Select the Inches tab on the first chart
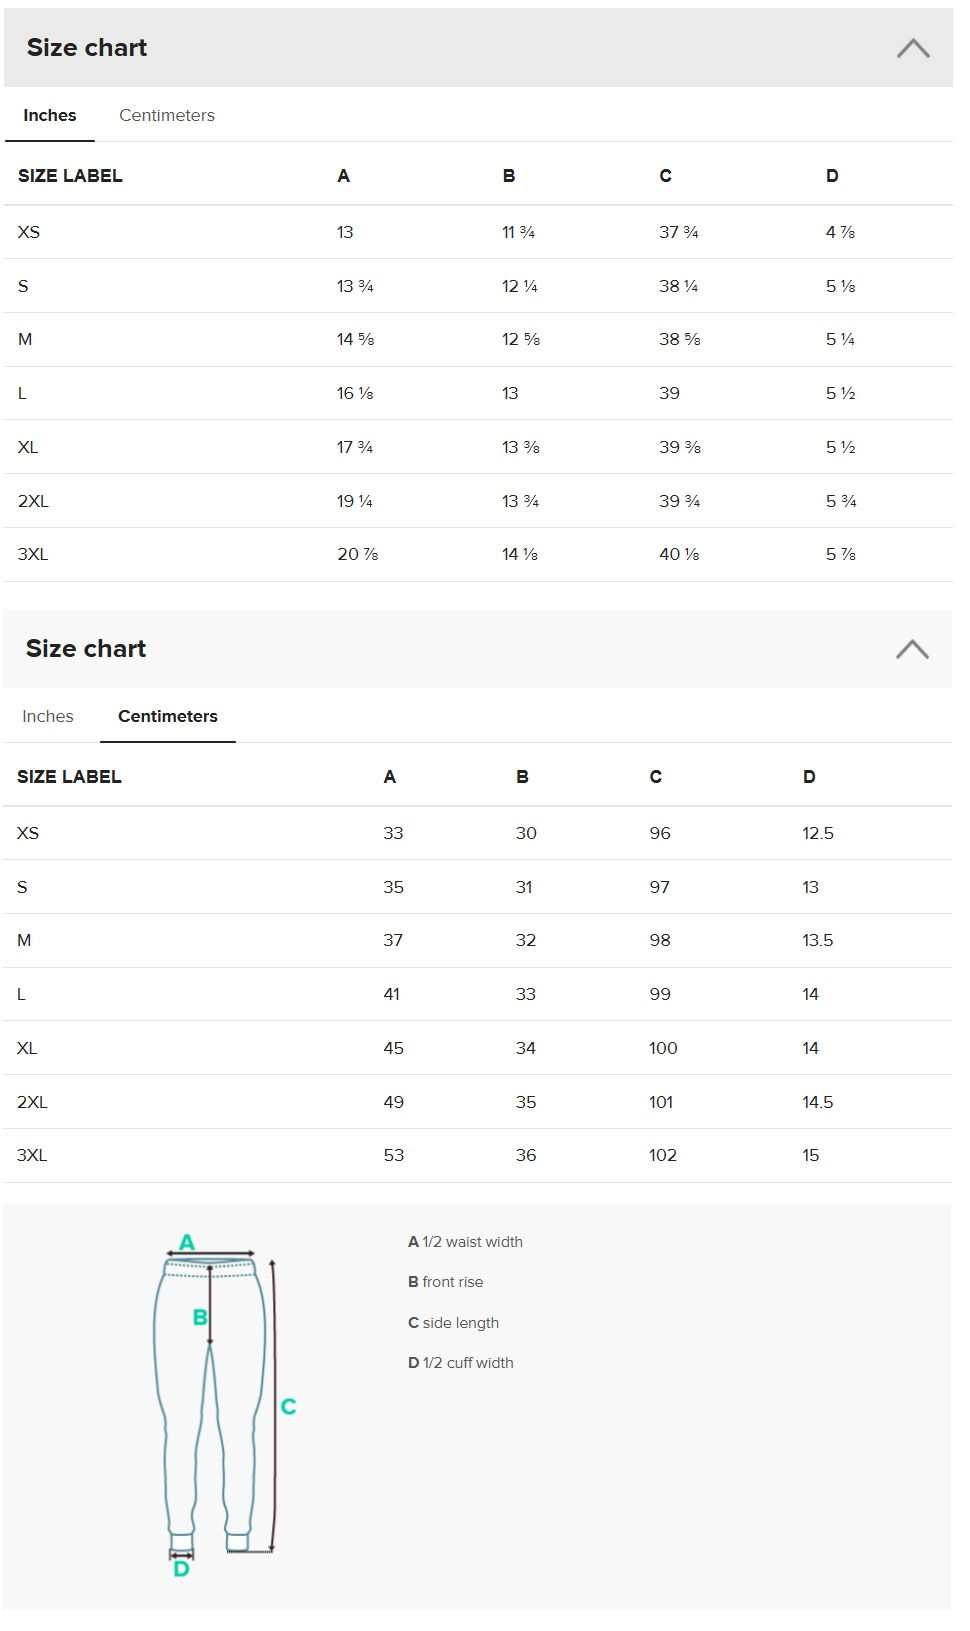The image size is (970, 1631). click(x=48, y=115)
